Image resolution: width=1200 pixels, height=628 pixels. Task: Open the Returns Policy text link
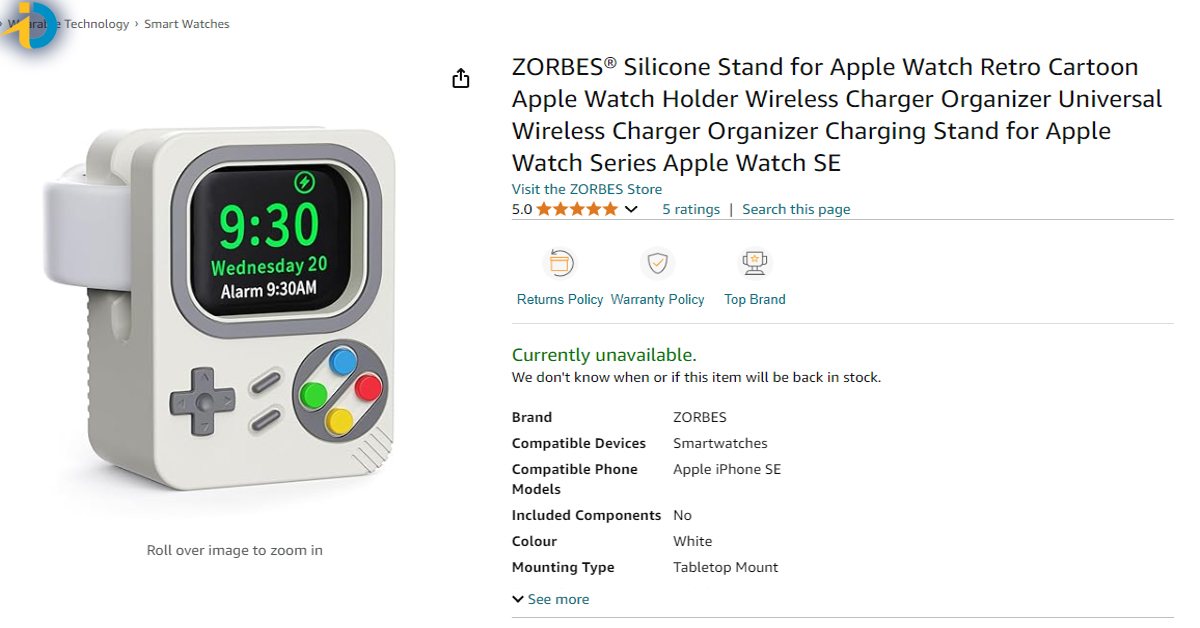click(x=560, y=299)
